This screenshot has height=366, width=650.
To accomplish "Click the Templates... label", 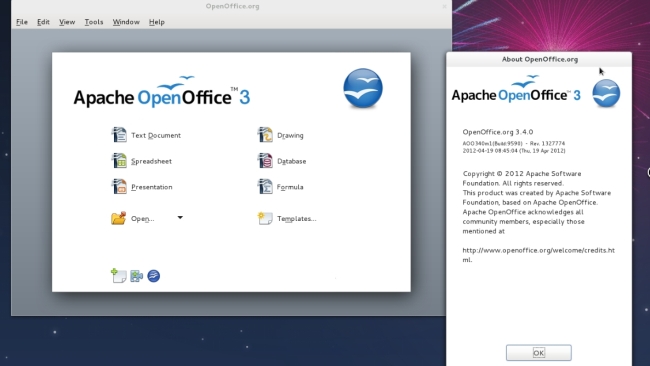I will coord(296,218).
